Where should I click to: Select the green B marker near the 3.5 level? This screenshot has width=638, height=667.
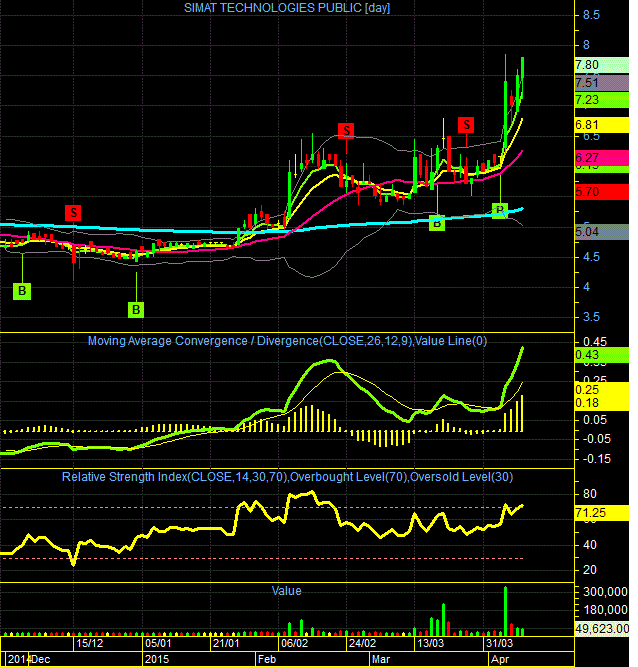coord(136,310)
